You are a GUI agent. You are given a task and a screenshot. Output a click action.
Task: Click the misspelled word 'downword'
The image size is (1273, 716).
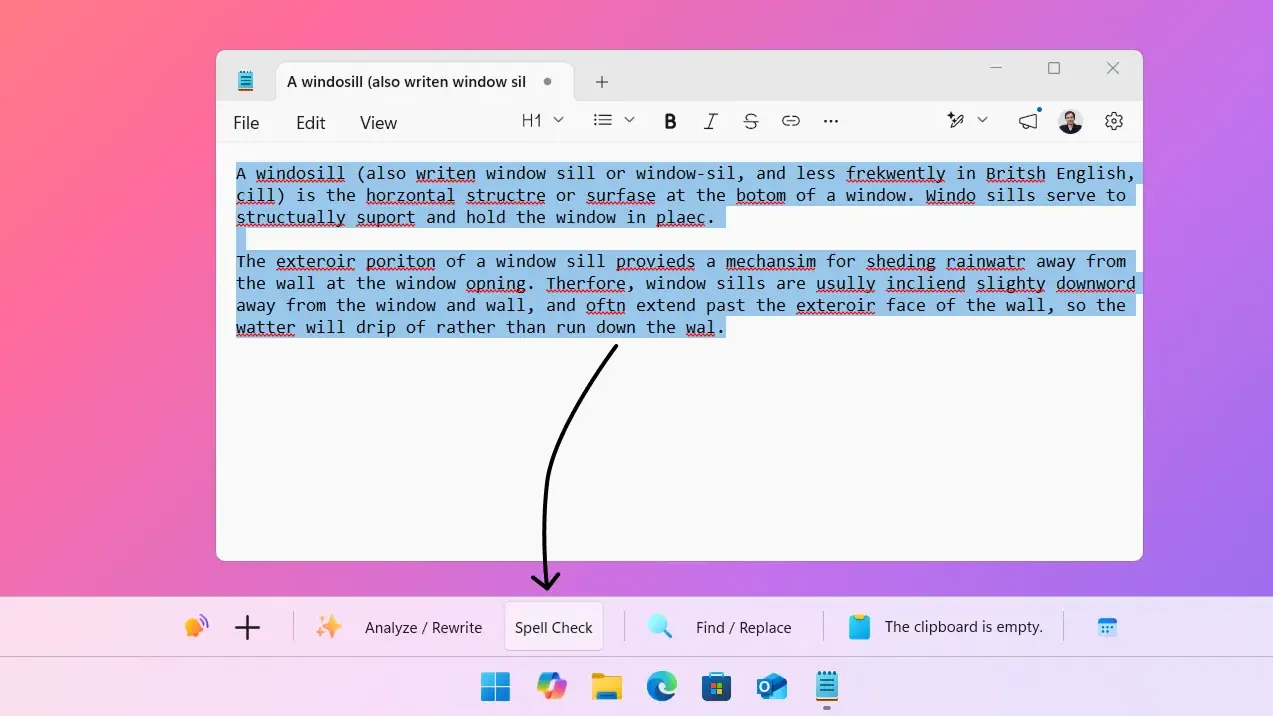pos(1095,283)
